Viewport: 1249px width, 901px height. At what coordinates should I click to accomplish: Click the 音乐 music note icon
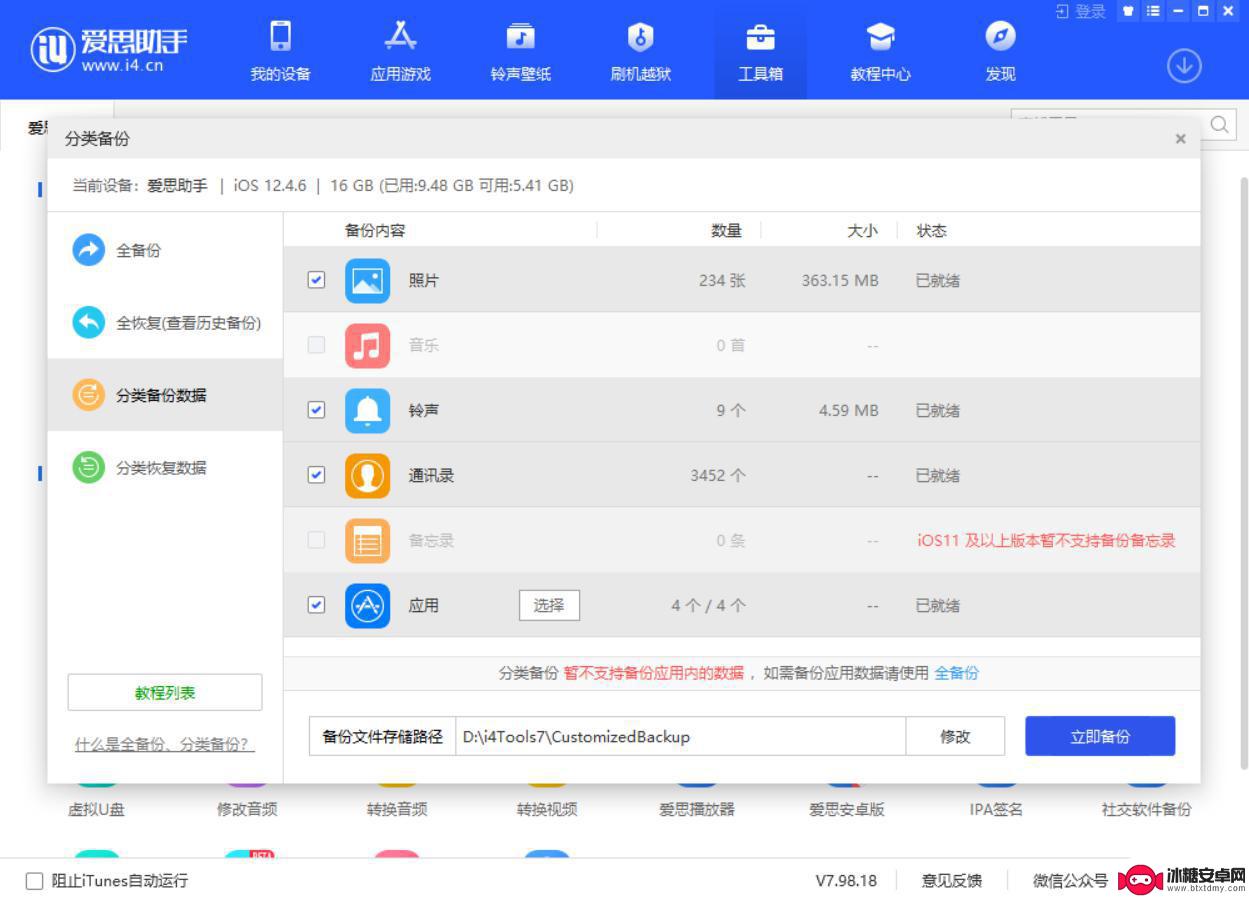pyautogui.click(x=367, y=346)
